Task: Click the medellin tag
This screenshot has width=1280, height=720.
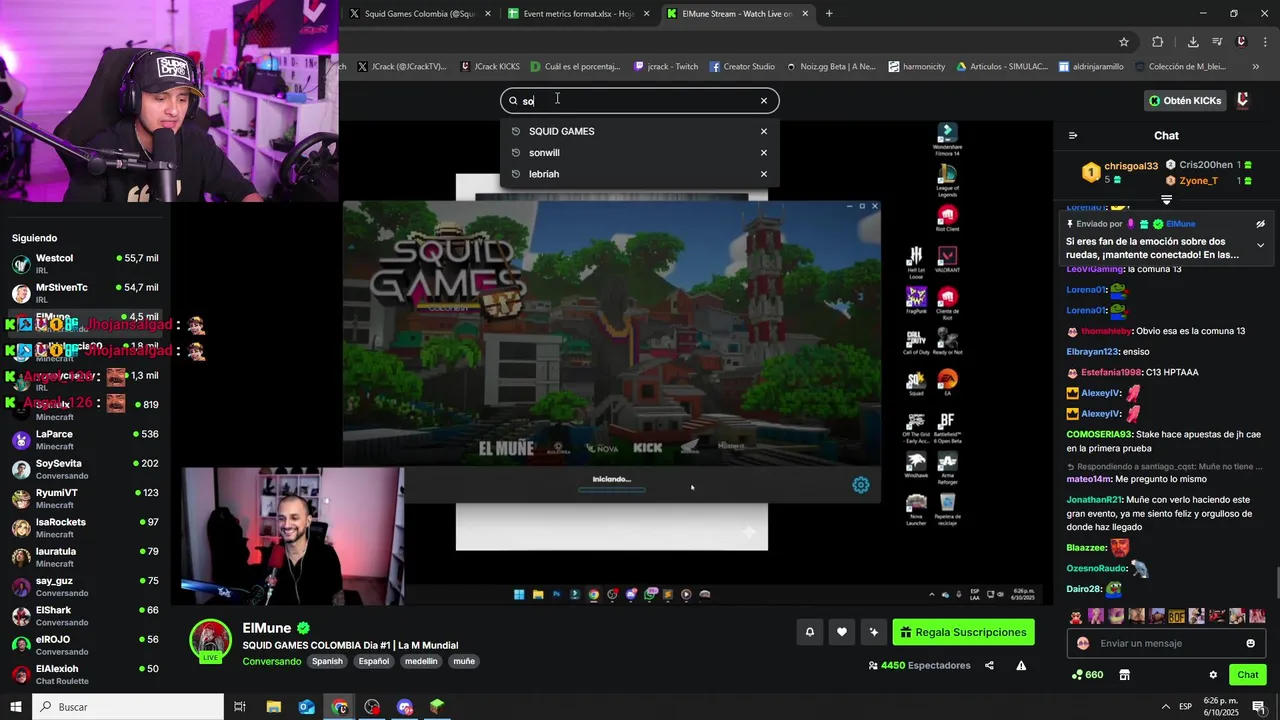Action: pyautogui.click(x=421, y=661)
